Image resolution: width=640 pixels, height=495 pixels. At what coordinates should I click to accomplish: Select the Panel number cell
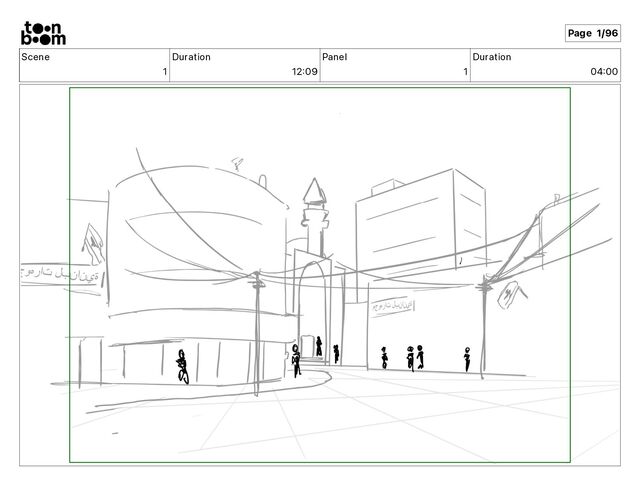pos(395,65)
